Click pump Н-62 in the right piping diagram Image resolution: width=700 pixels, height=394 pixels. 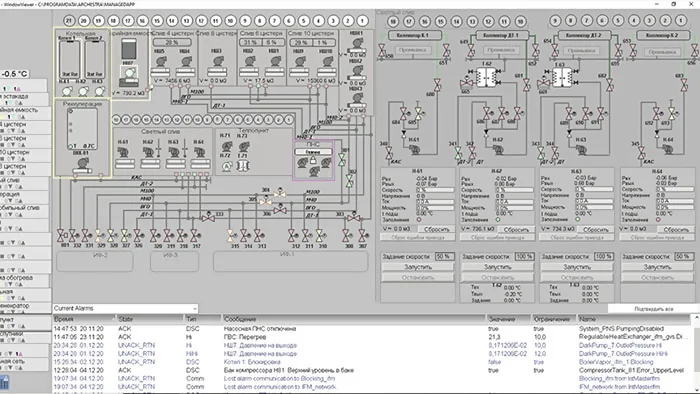click(498, 149)
